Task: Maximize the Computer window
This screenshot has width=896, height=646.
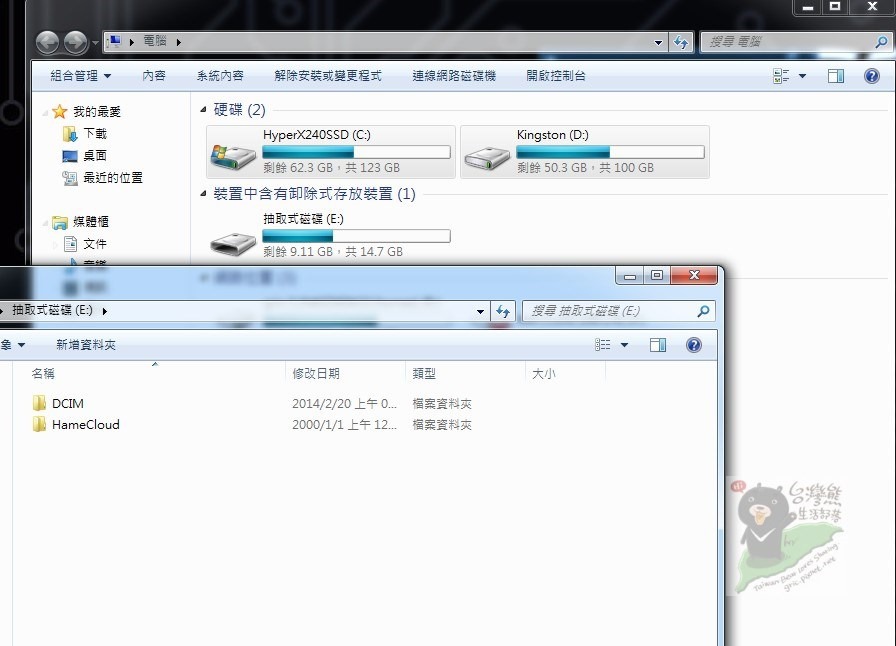Action: click(835, 6)
